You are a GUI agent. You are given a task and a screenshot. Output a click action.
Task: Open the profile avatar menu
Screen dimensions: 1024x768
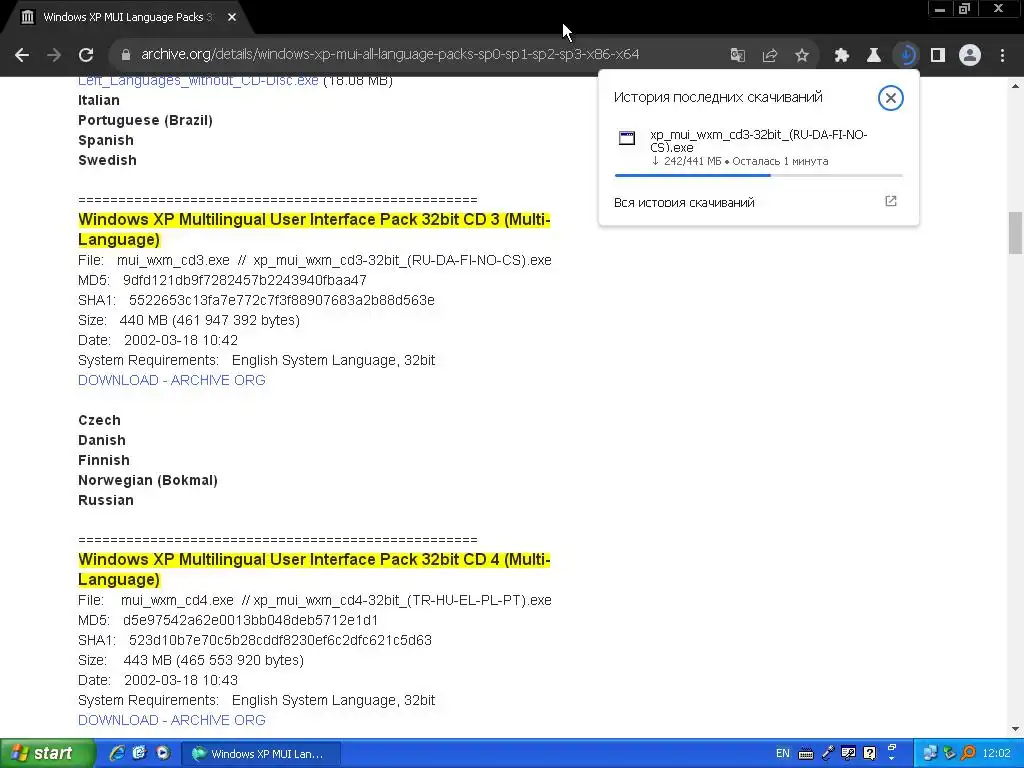(x=970, y=55)
